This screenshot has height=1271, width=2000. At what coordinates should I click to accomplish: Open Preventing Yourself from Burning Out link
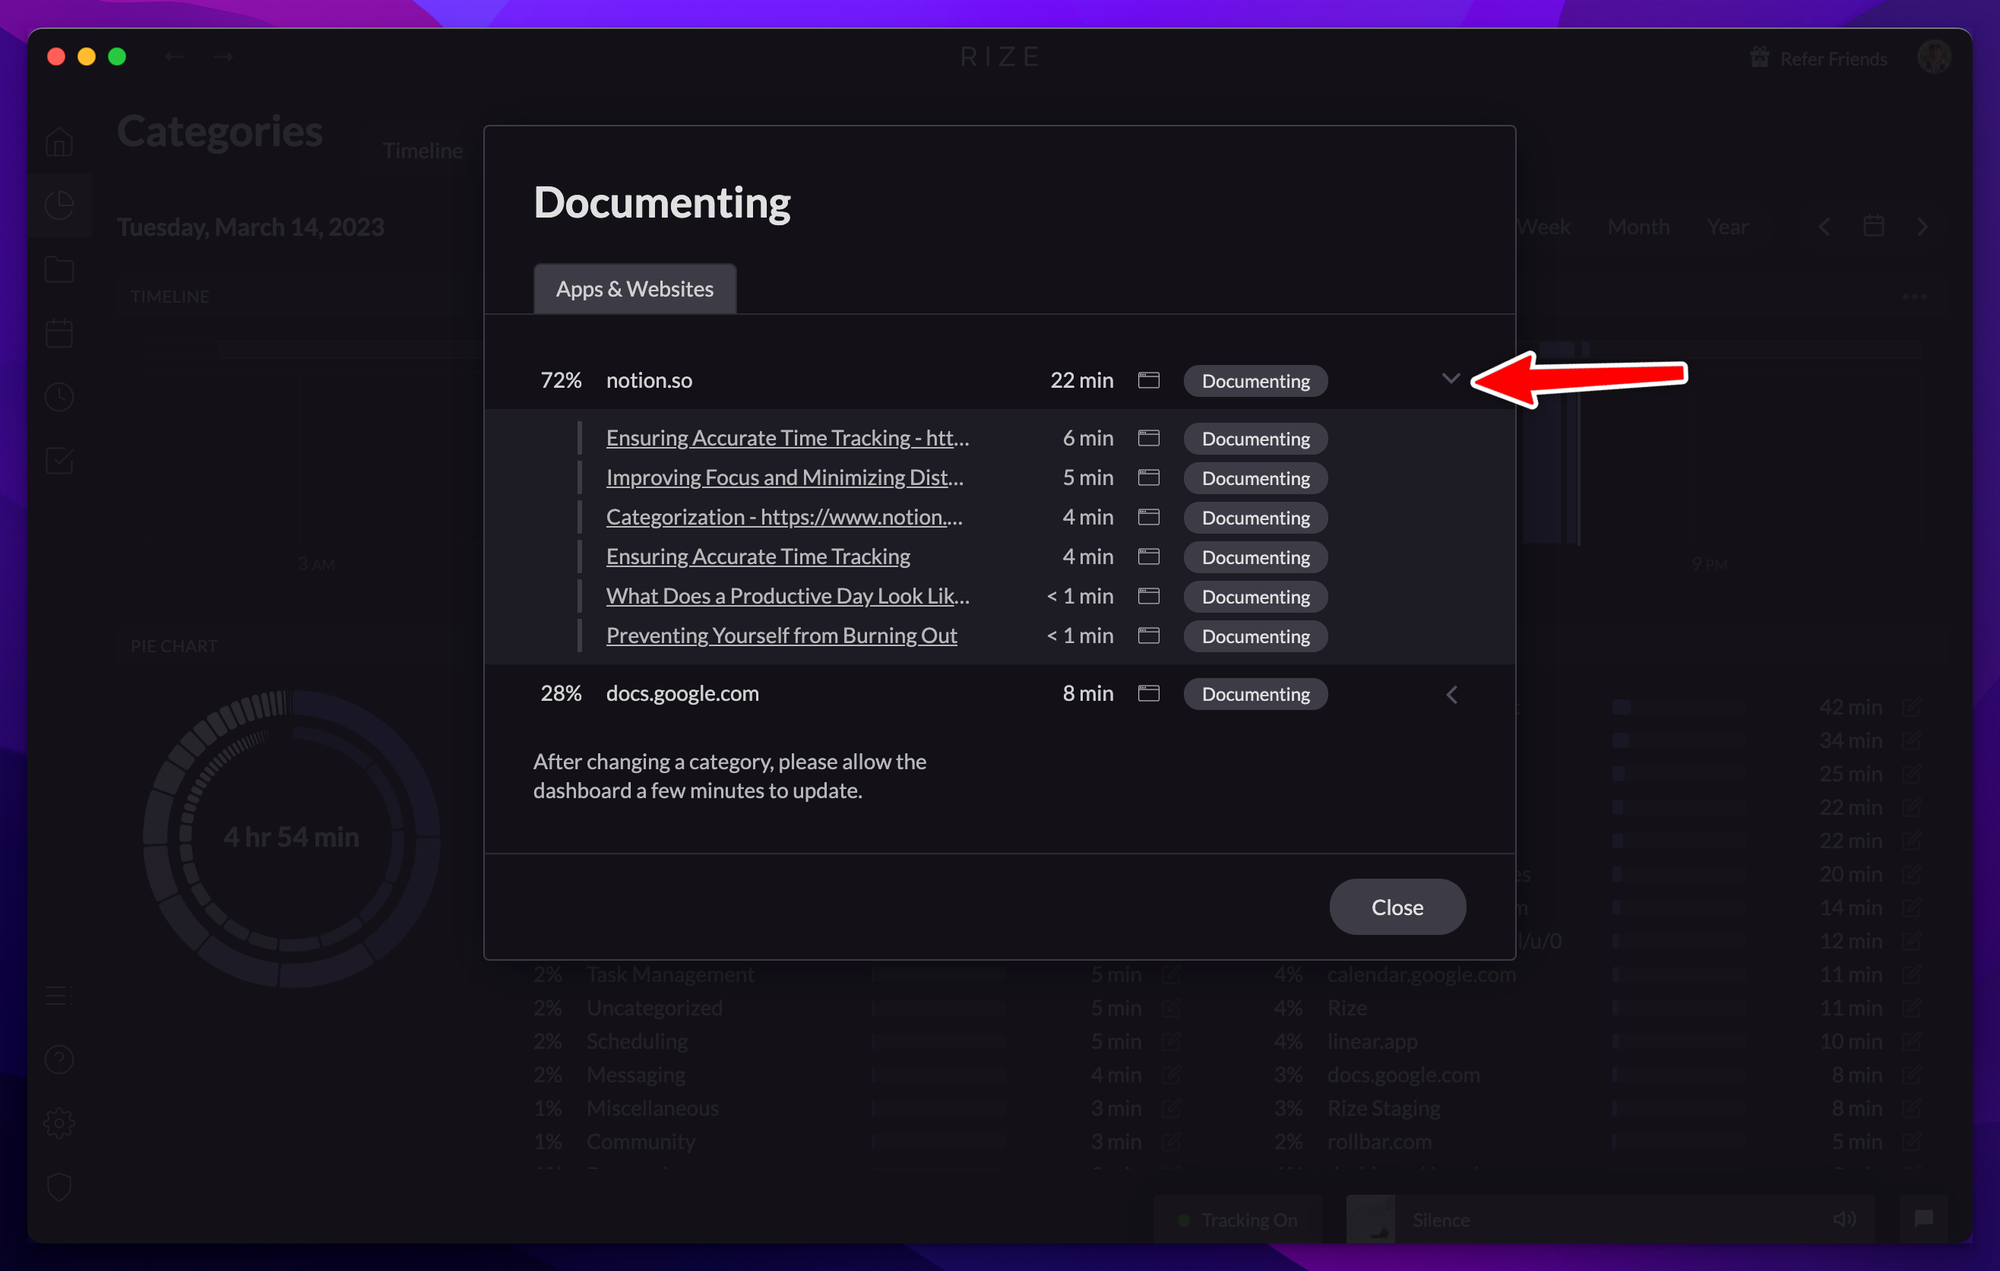point(781,636)
